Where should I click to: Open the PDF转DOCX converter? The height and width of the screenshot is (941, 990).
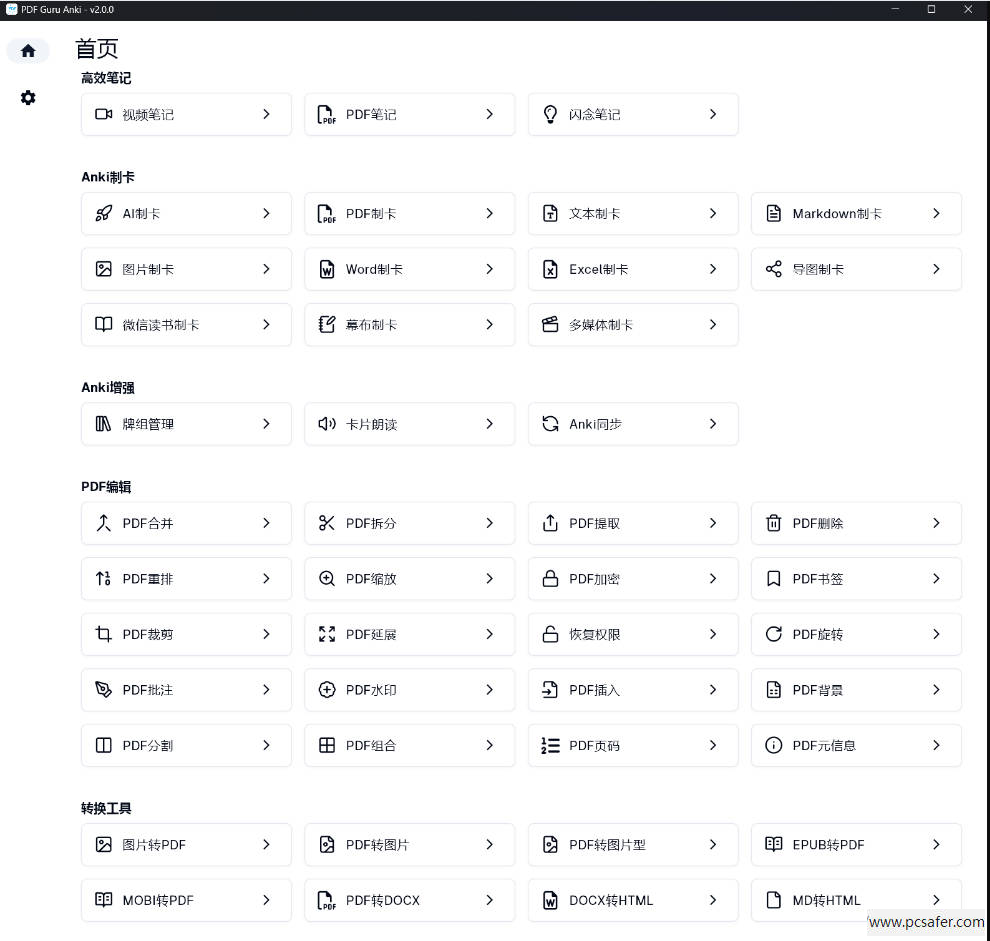click(409, 900)
